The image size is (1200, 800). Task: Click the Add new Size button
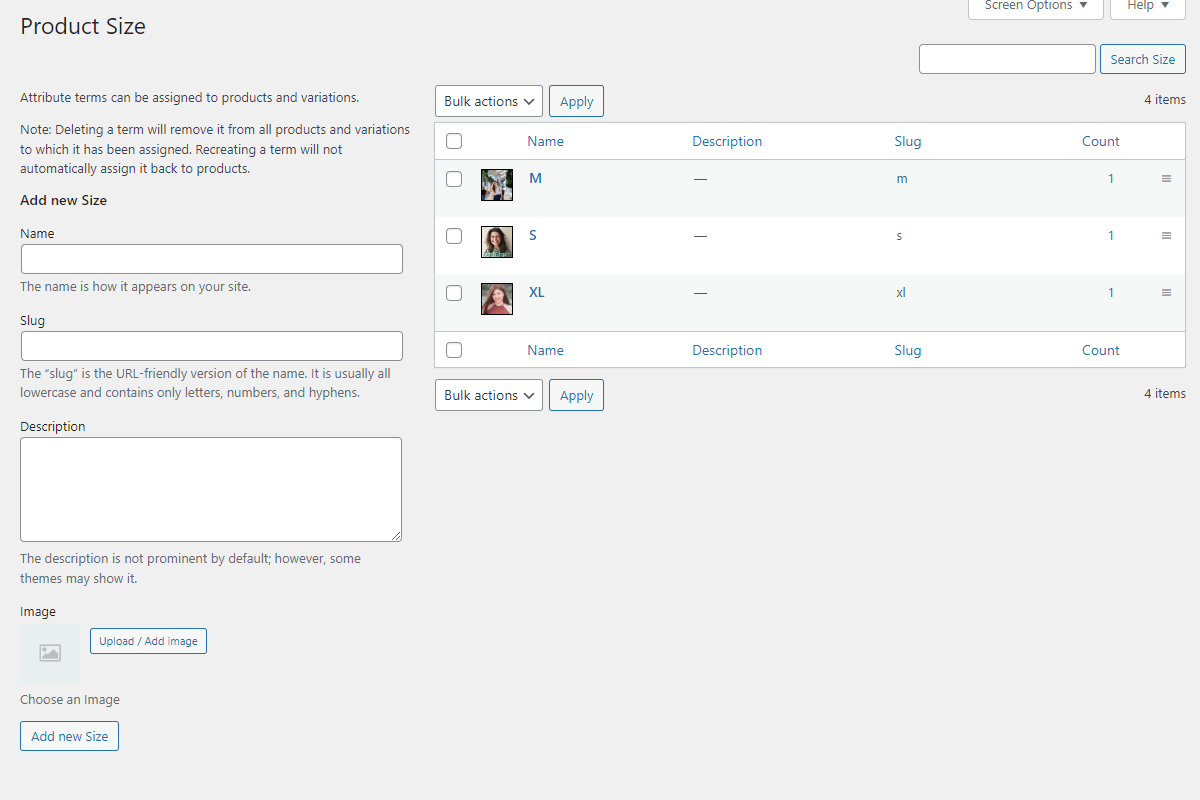tap(69, 736)
